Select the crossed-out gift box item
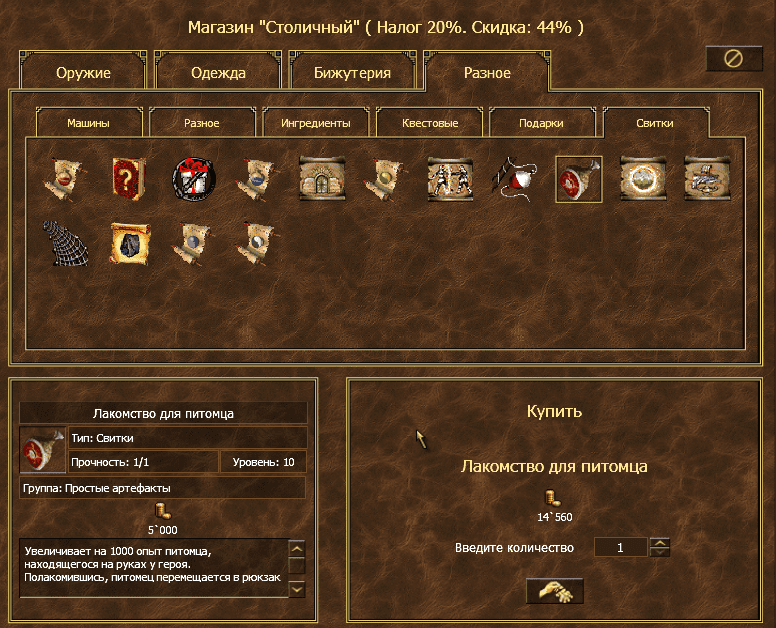 point(194,180)
